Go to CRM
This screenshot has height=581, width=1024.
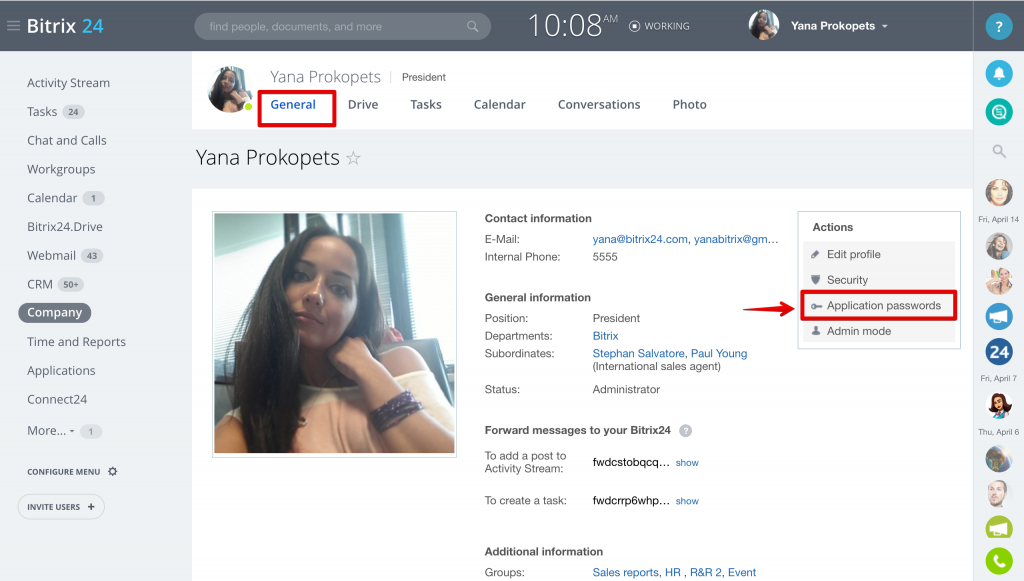tap(40, 284)
